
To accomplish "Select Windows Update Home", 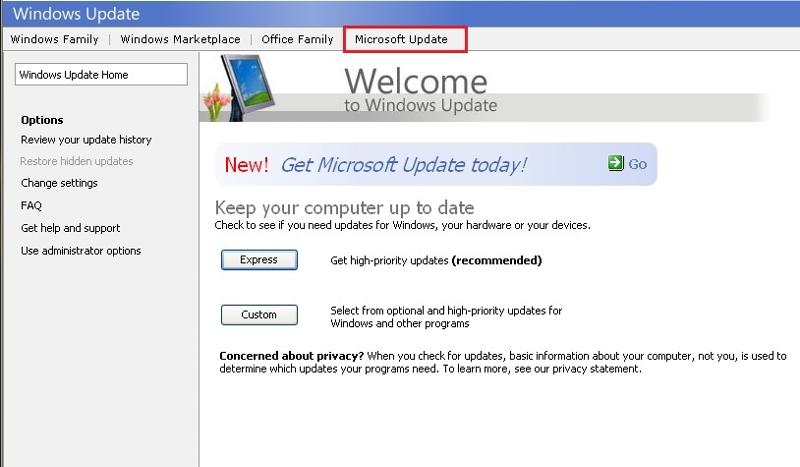I will click(101, 75).
